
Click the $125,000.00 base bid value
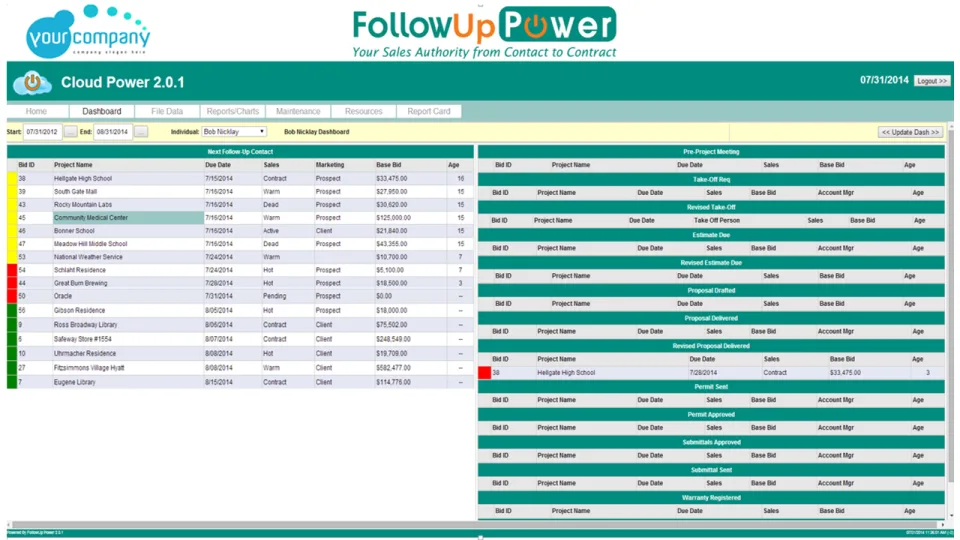(x=394, y=218)
